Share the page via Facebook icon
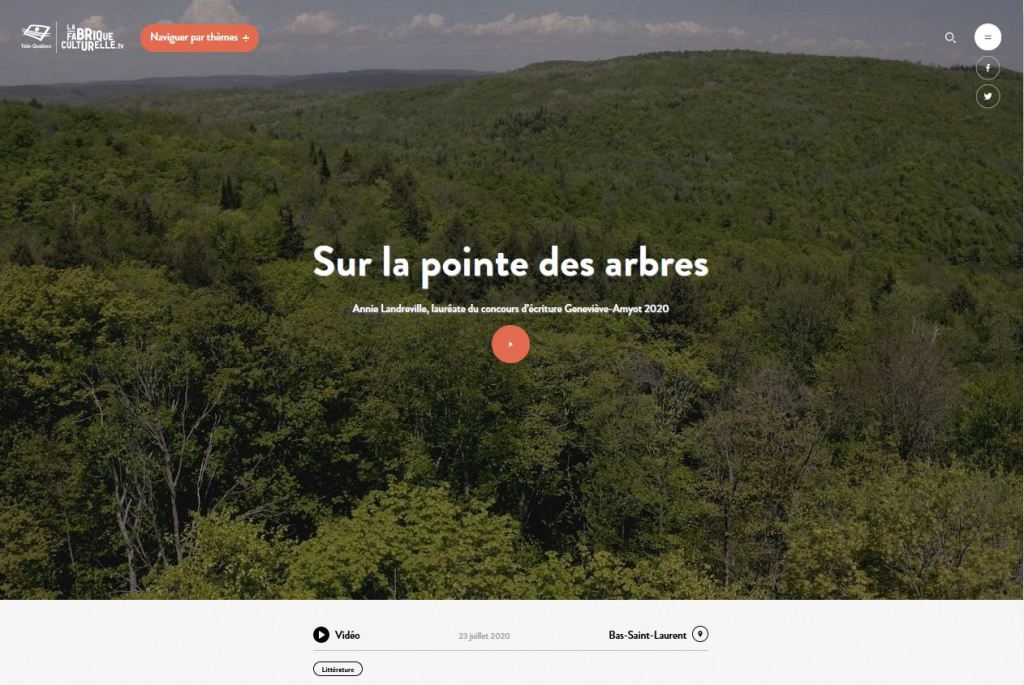1024x685 pixels. pyautogui.click(x=987, y=68)
